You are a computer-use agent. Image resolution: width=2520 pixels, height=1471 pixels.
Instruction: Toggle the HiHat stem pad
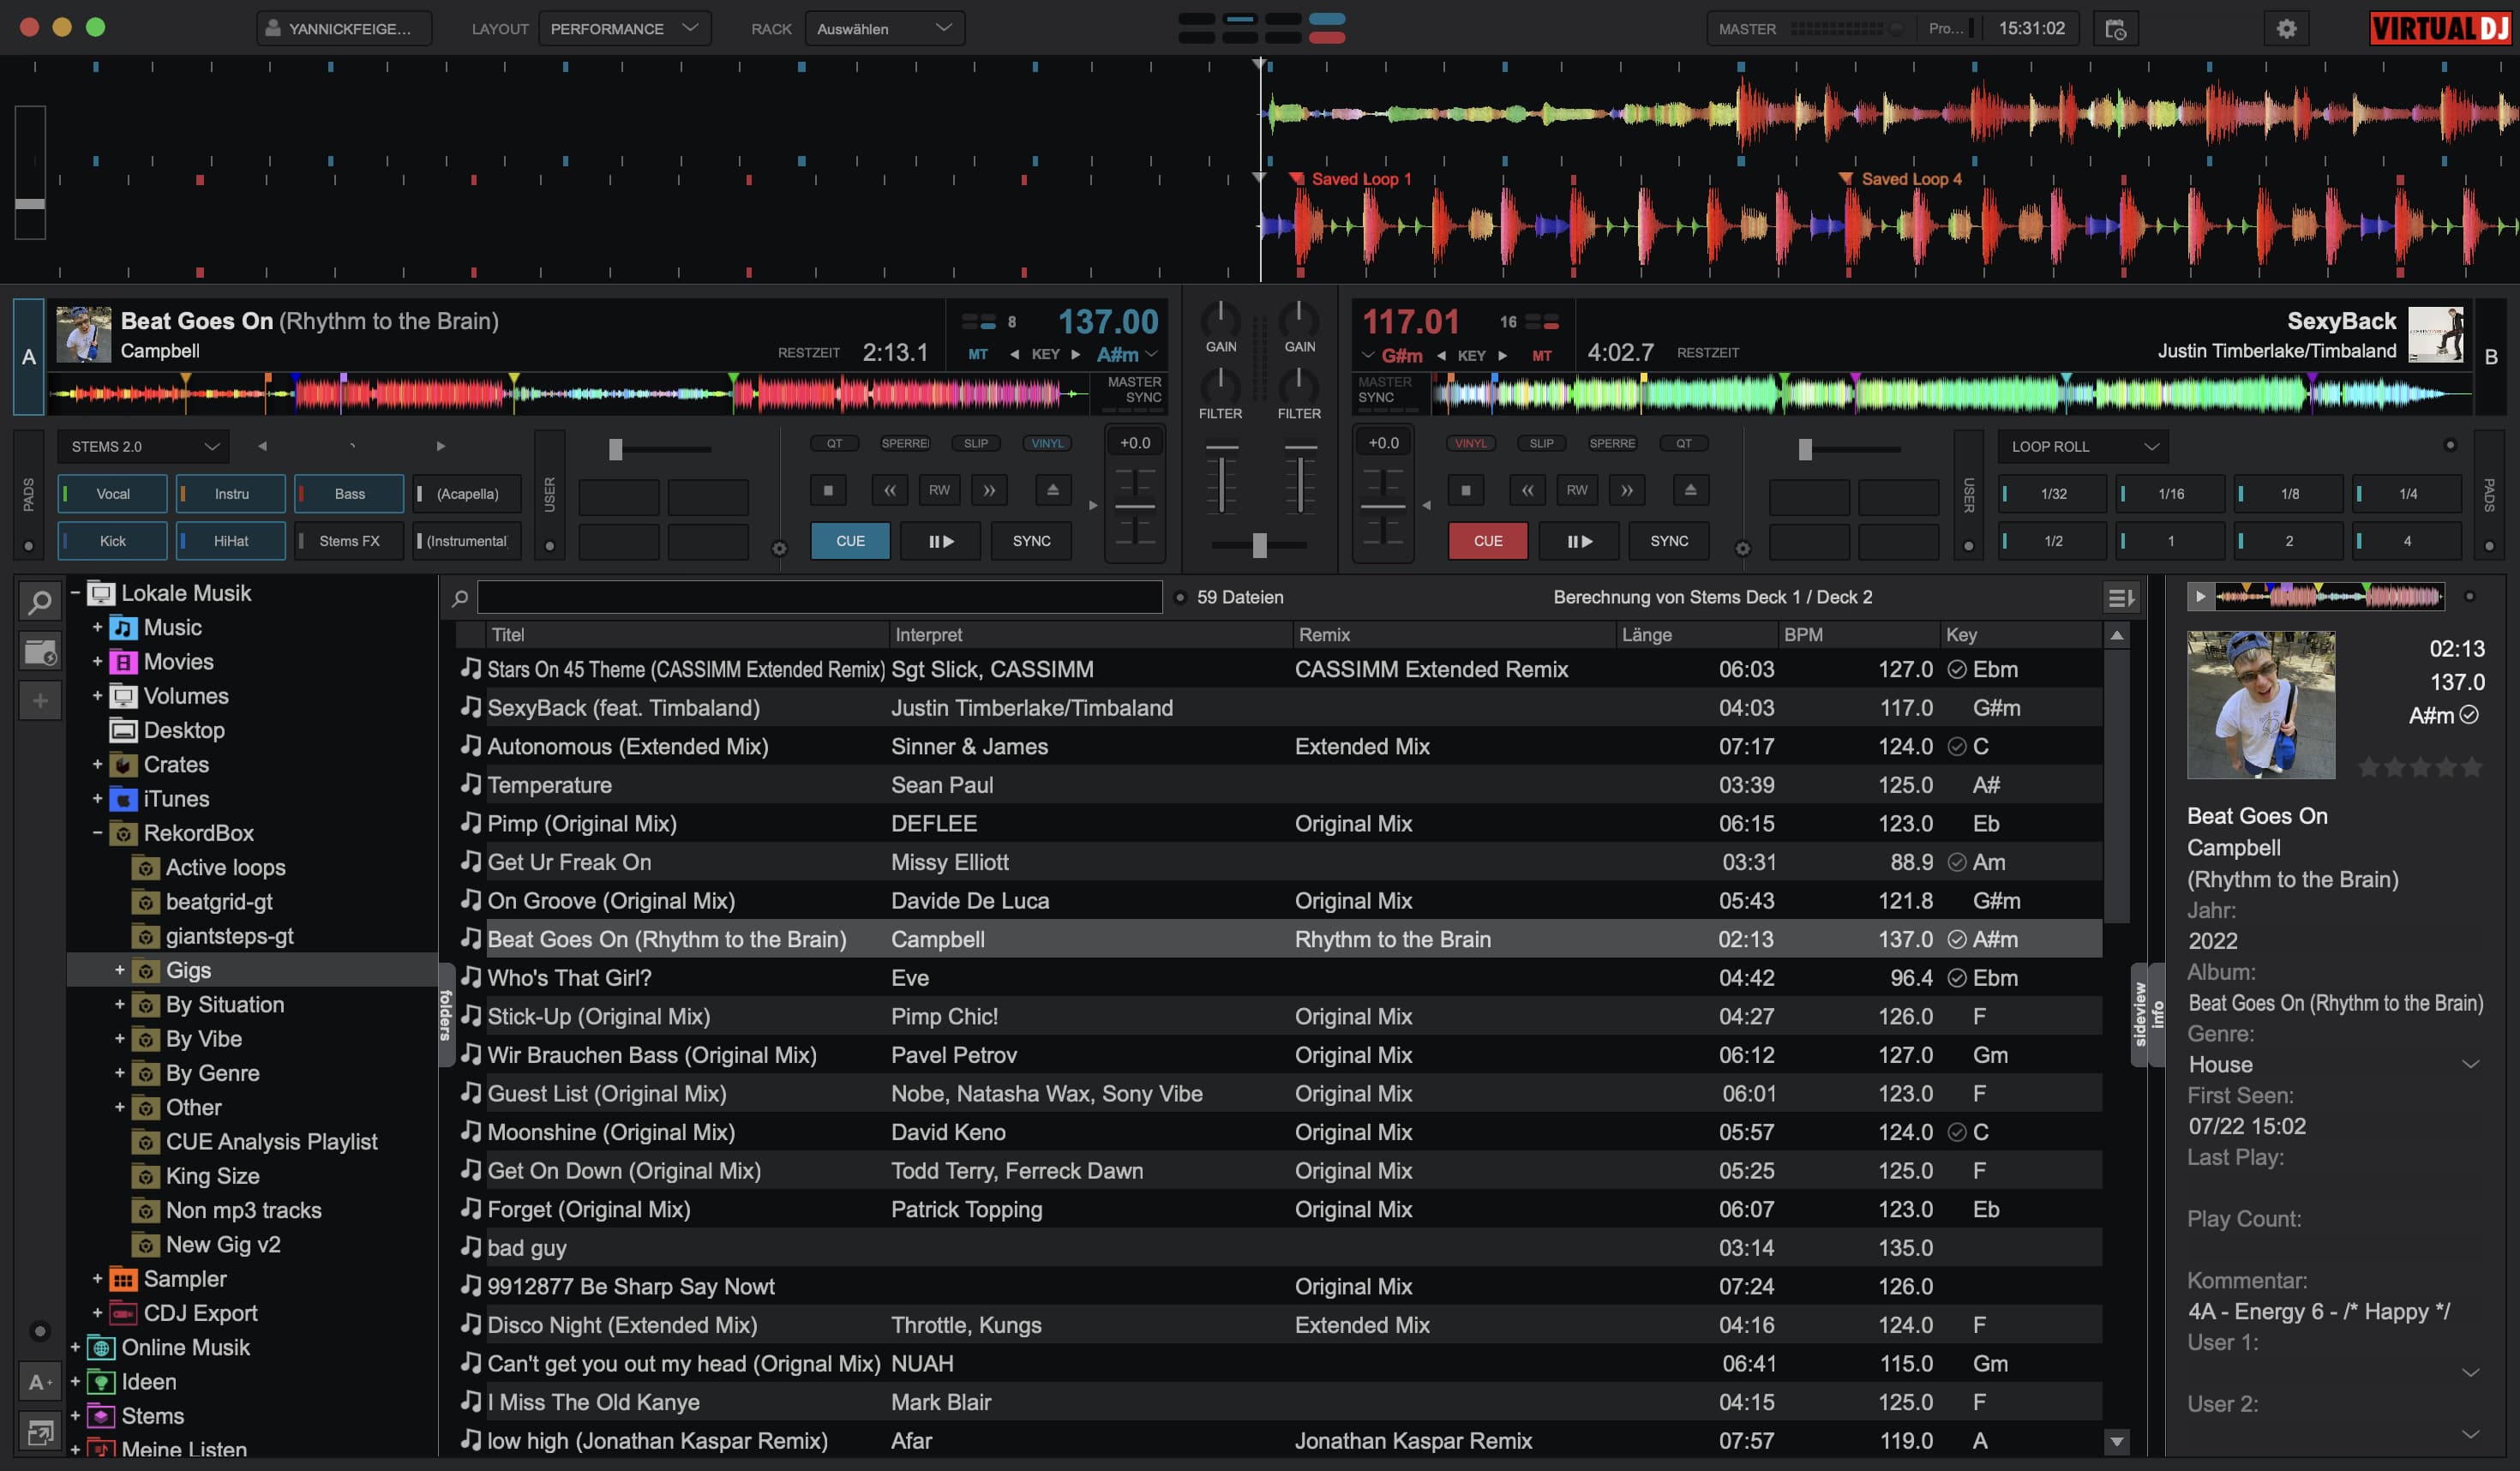[231, 541]
